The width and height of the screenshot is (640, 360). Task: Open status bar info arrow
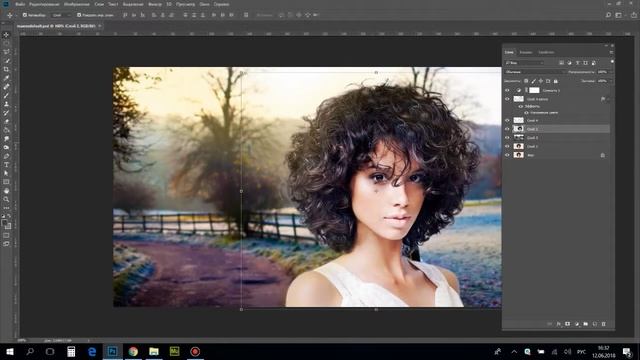[89, 340]
